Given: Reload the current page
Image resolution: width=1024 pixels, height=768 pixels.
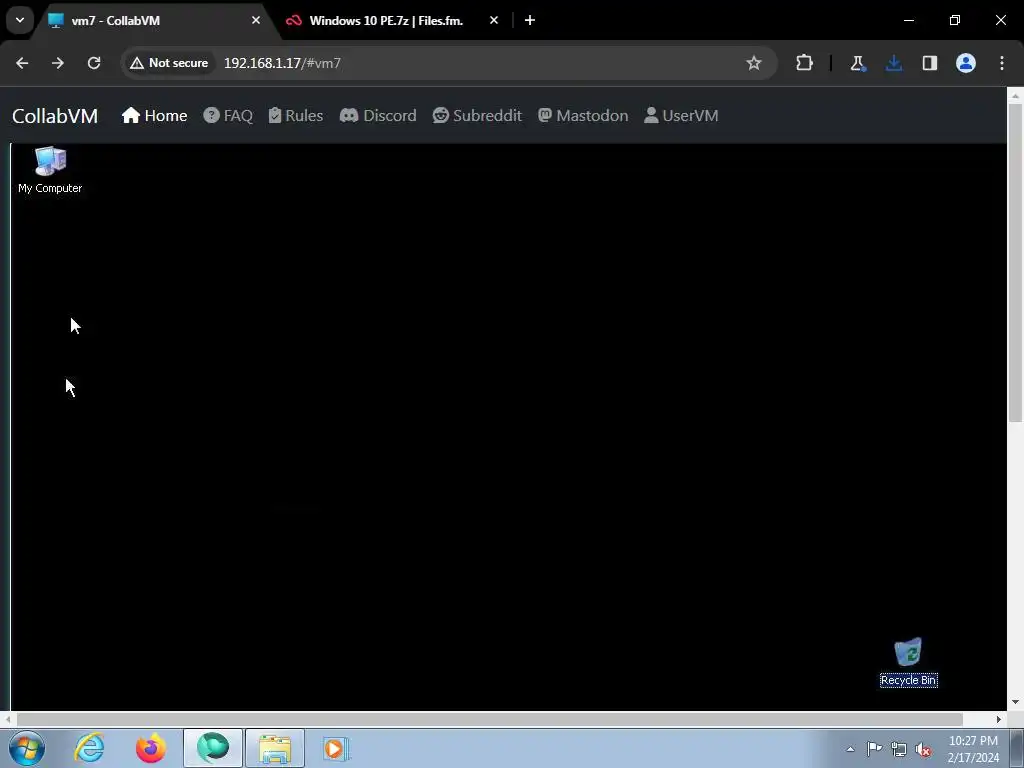Looking at the screenshot, I should (x=94, y=63).
